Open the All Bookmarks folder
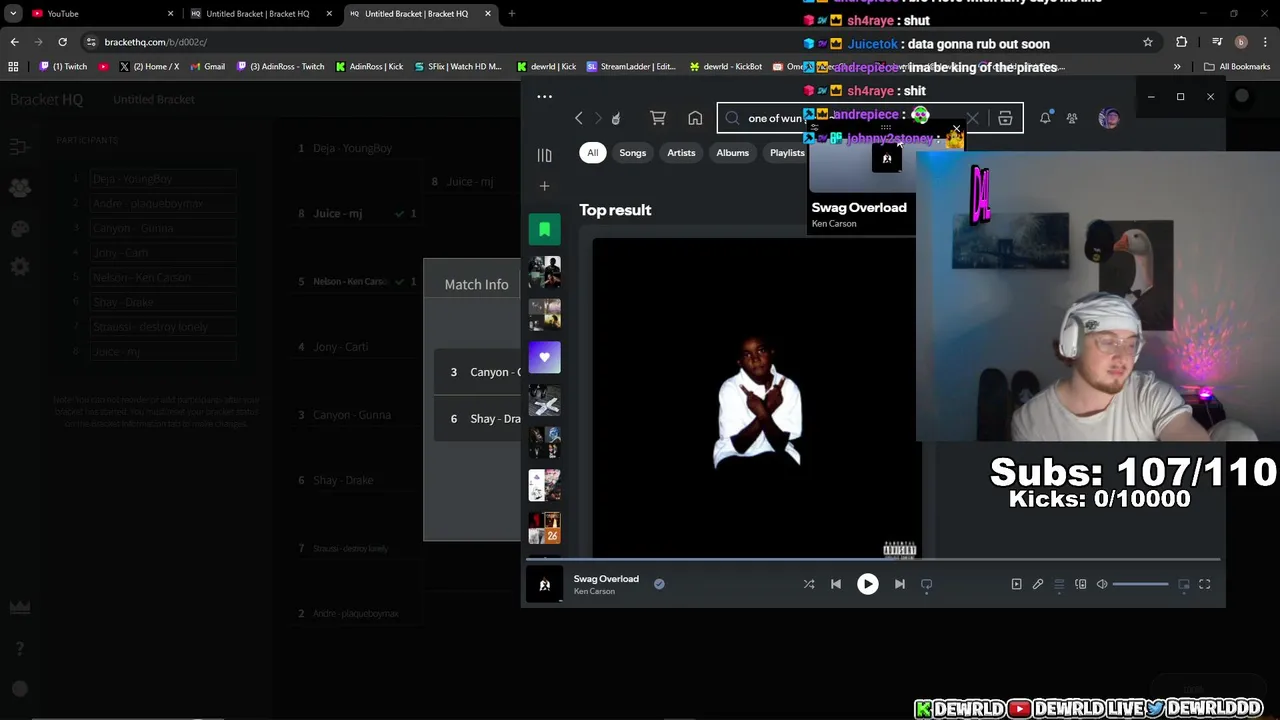Viewport: 1280px width, 720px height. pyautogui.click(x=1237, y=67)
